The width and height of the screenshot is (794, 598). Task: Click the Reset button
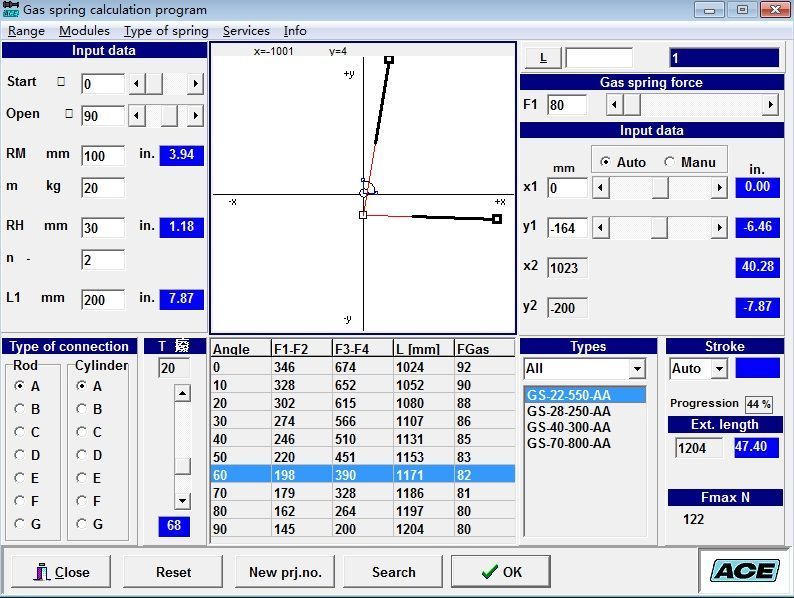click(173, 572)
